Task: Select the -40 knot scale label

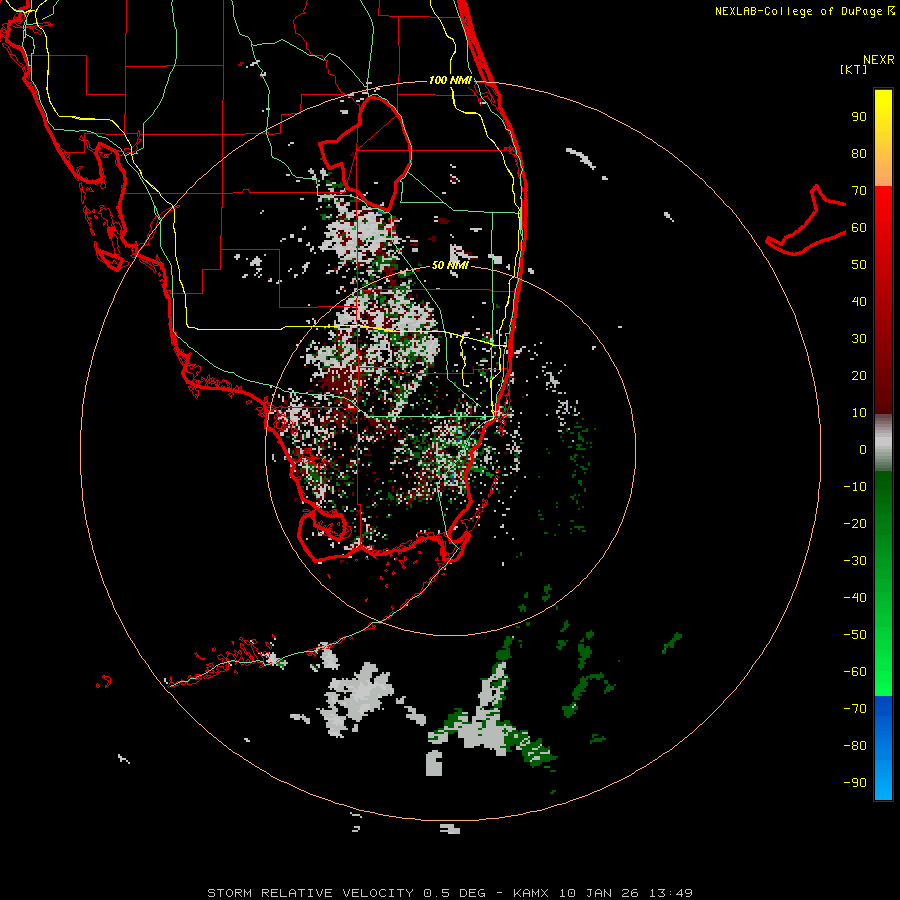Action: (x=855, y=598)
